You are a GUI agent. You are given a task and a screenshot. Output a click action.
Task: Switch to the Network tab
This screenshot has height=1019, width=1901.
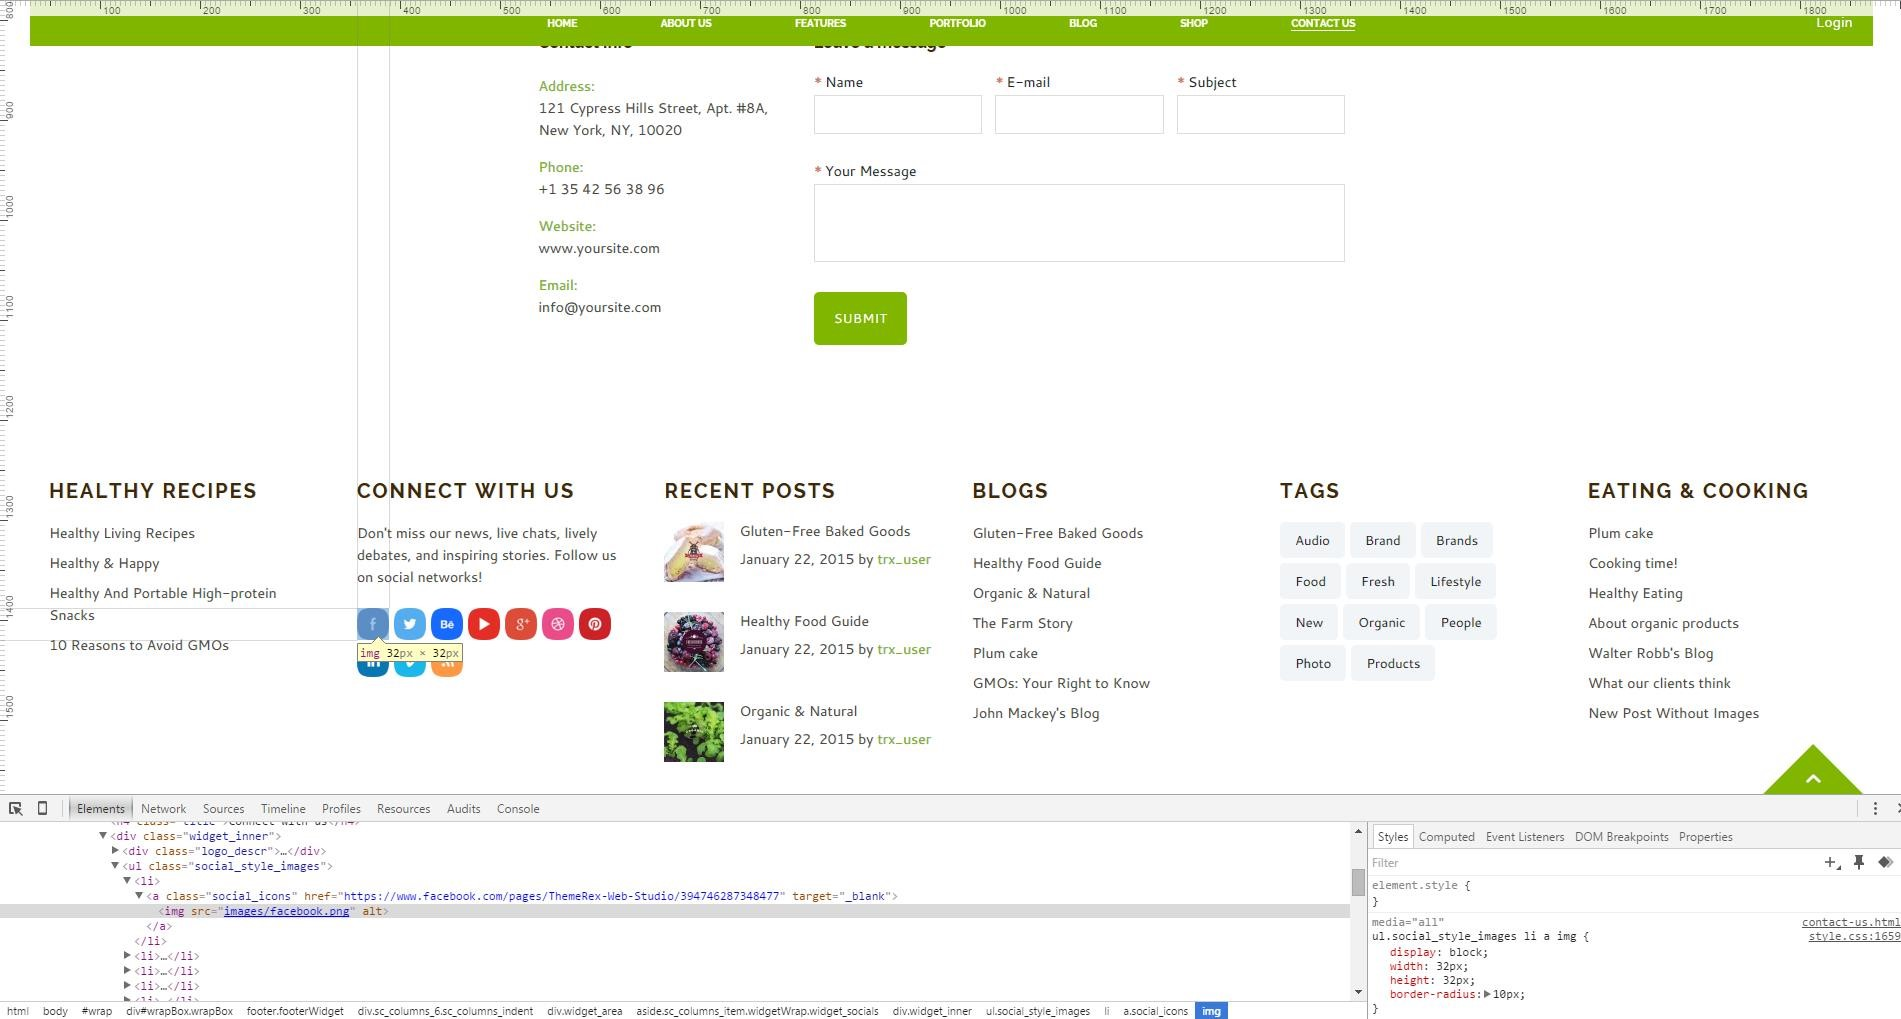click(163, 809)
